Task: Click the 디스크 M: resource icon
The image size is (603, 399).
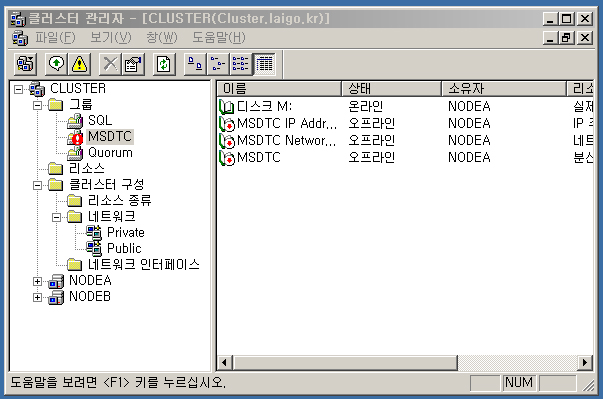Action: click(x=227, y=106)
